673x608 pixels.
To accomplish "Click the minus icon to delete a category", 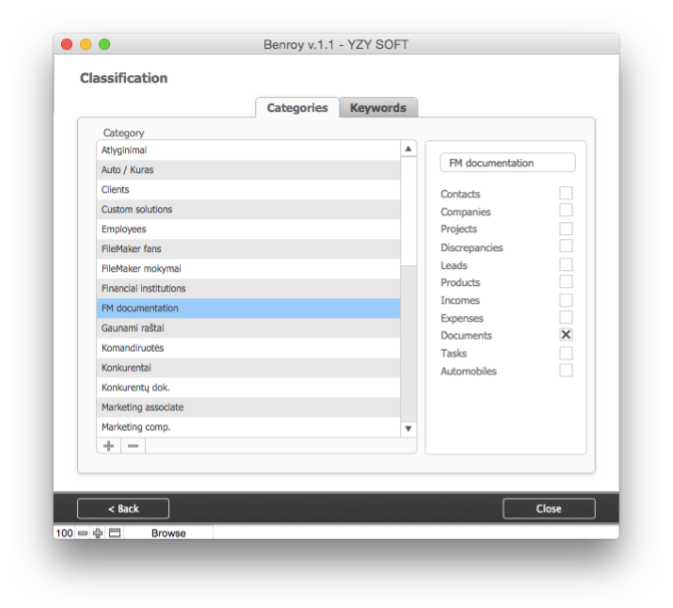I will tap(133, 445).
